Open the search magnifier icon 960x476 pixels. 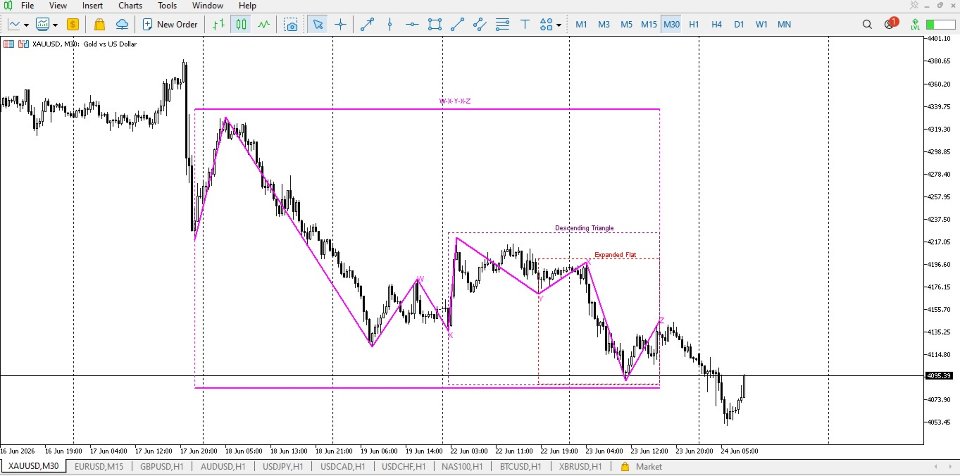(x=867, y=25)
